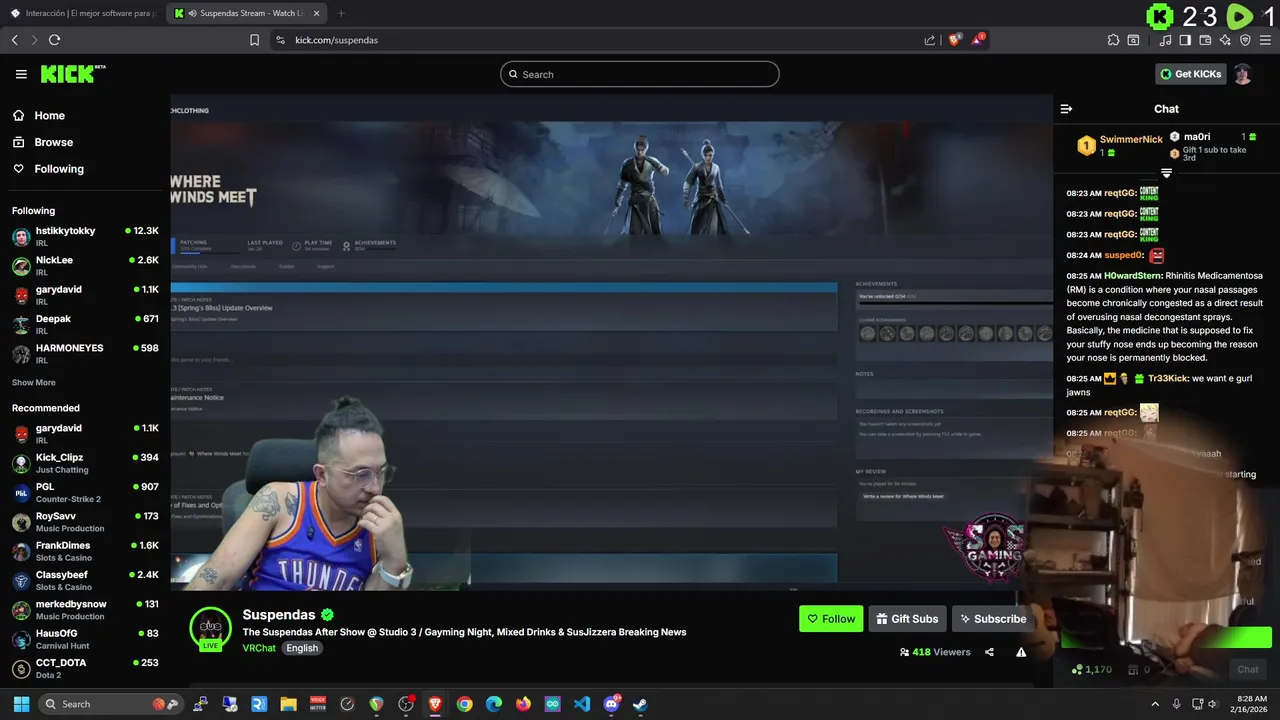Open Steam from the taskbar
The height and width of the screenshot is (720, 1280).
click(640, 704)
